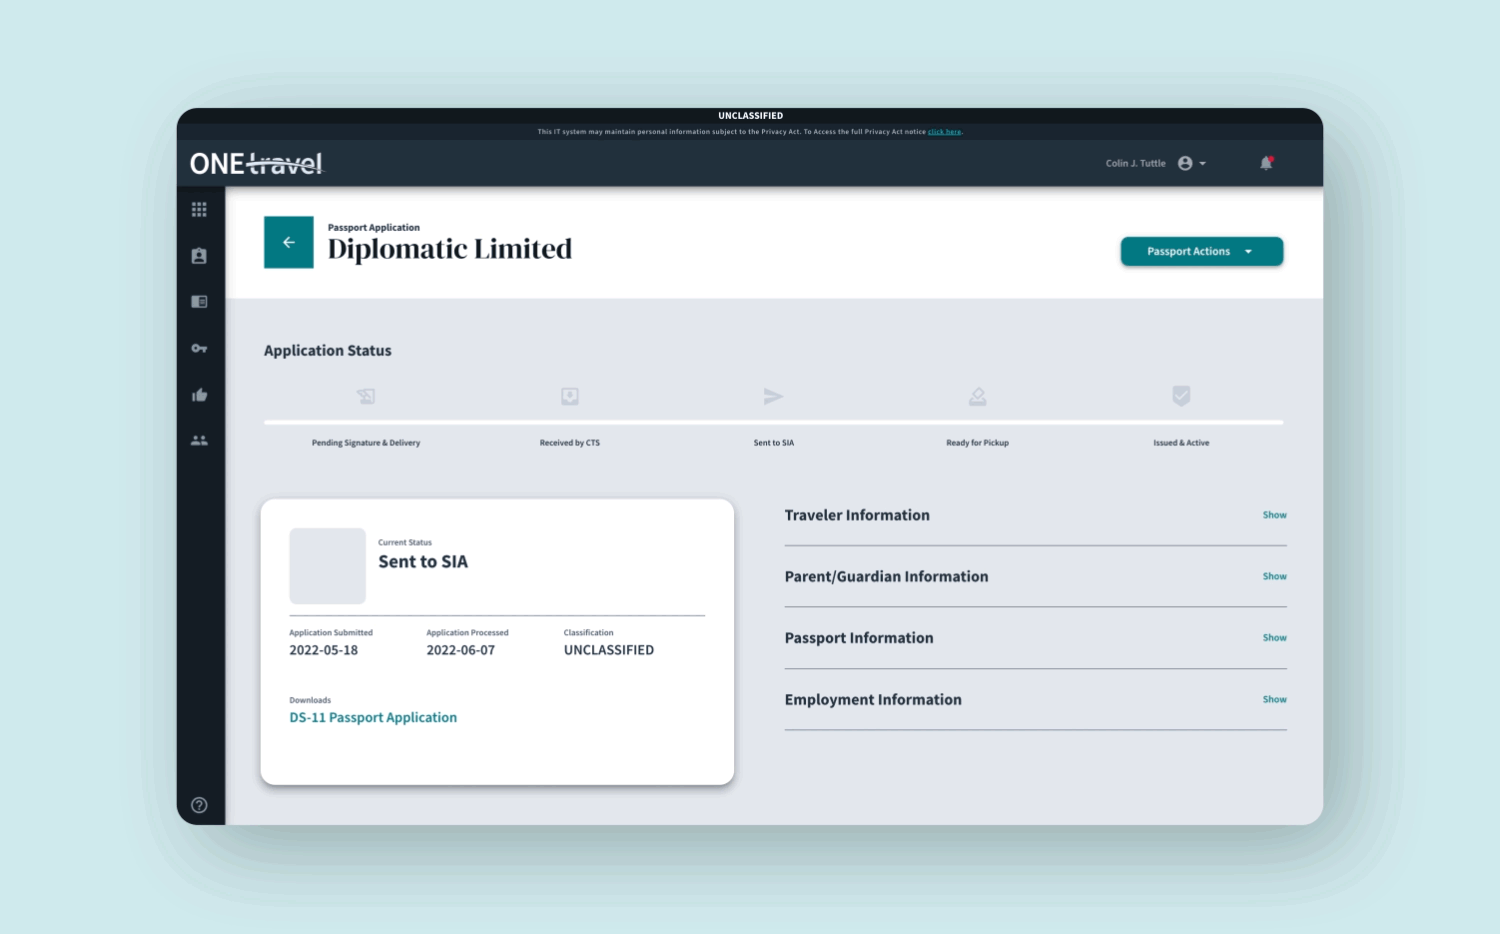This screenshot has height=934, width=1500.
Task: Open the Privacy Act click here link
Action: coord(944,132)
